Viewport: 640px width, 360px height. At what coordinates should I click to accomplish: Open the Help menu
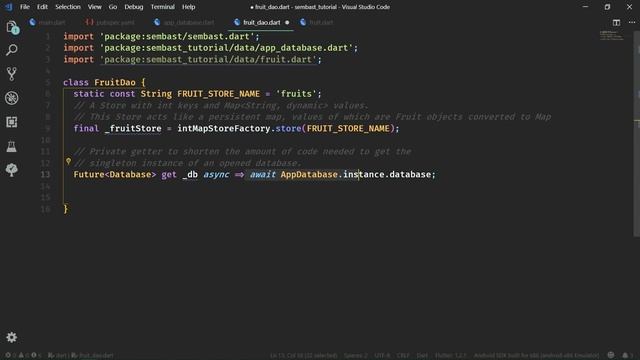coord(188,7)
